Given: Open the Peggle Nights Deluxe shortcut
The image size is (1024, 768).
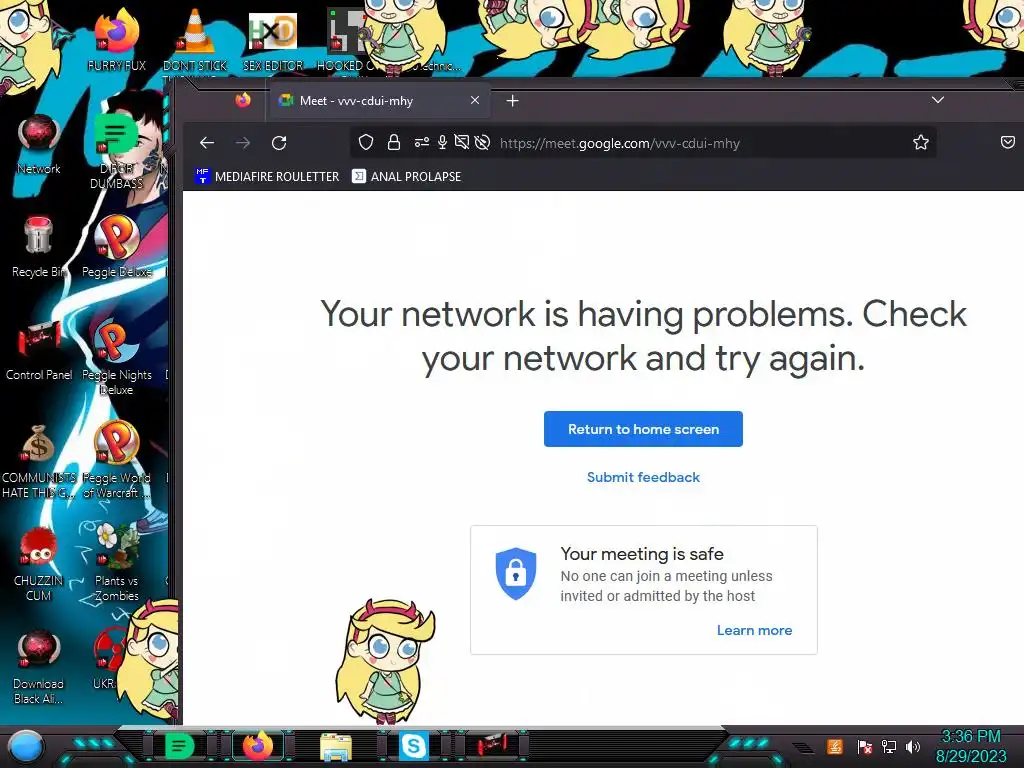Looking at the screenshot, I should point(117,358).
